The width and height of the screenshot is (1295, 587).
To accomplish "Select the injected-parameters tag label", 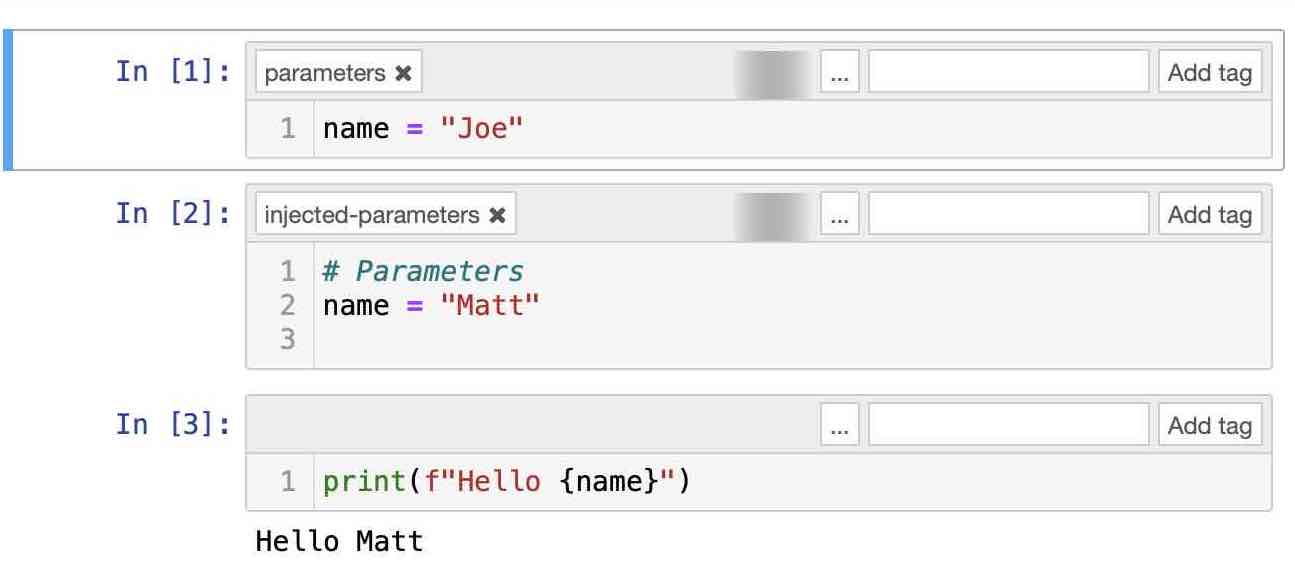I will [372, 215].
